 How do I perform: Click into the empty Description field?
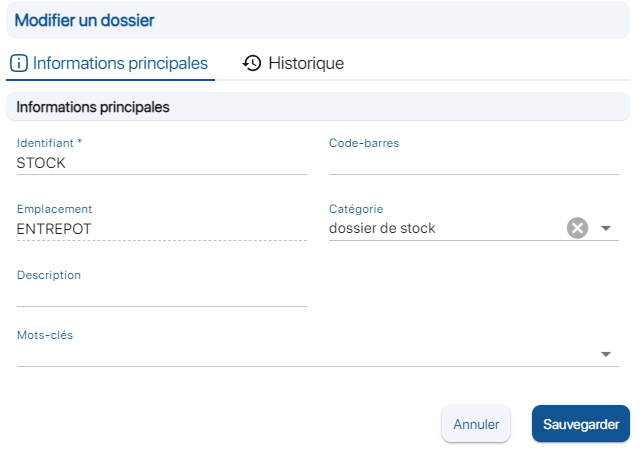click(x=161, y=295)
